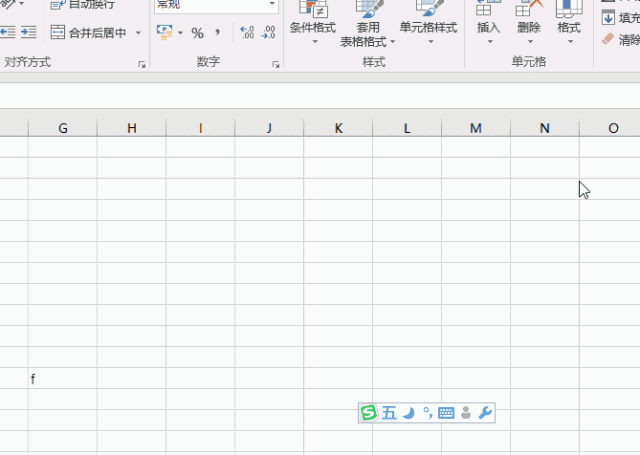The image size is (640, 455).
Task: Open the Sogou wrench settings icon
Action: 485,413
